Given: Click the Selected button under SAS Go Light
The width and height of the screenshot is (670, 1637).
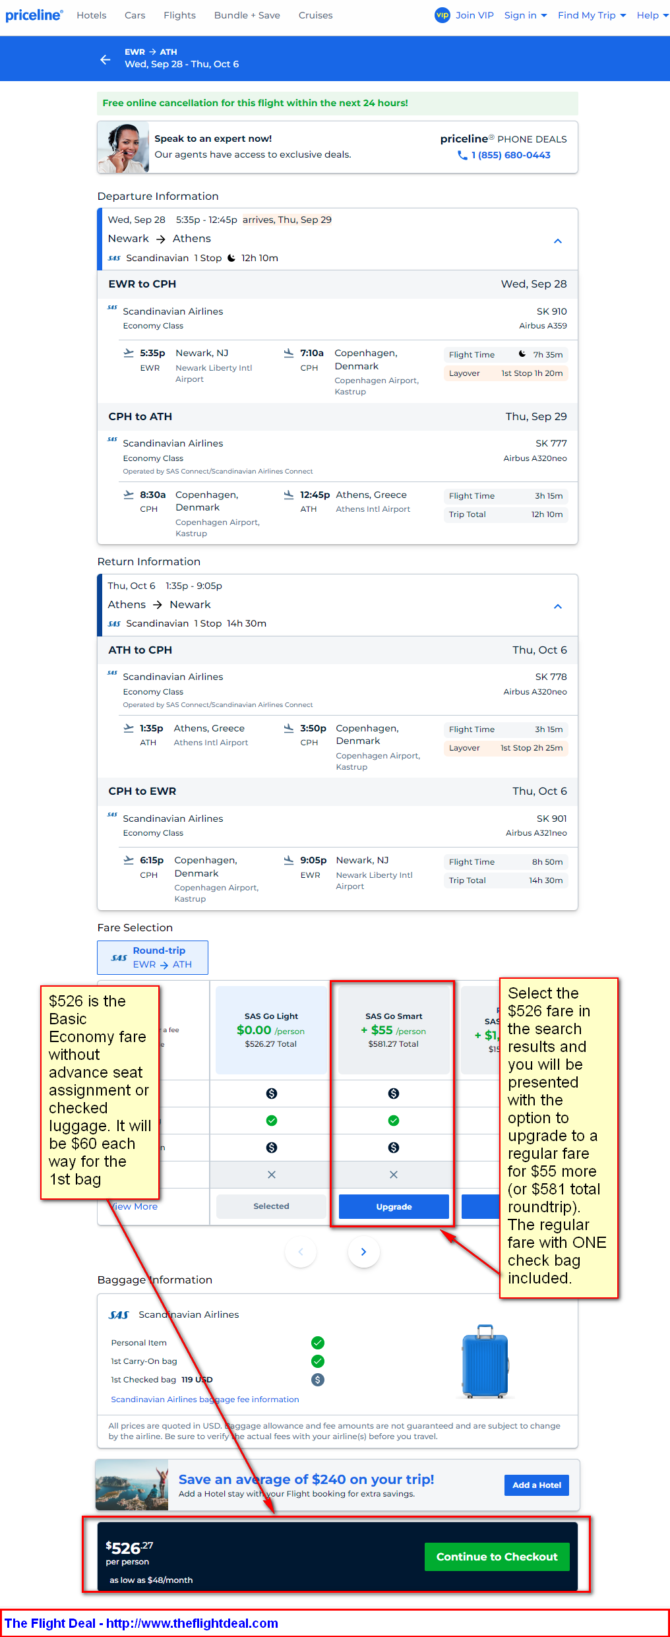Looking at the screenshot, I should (x=271, y=1206).
